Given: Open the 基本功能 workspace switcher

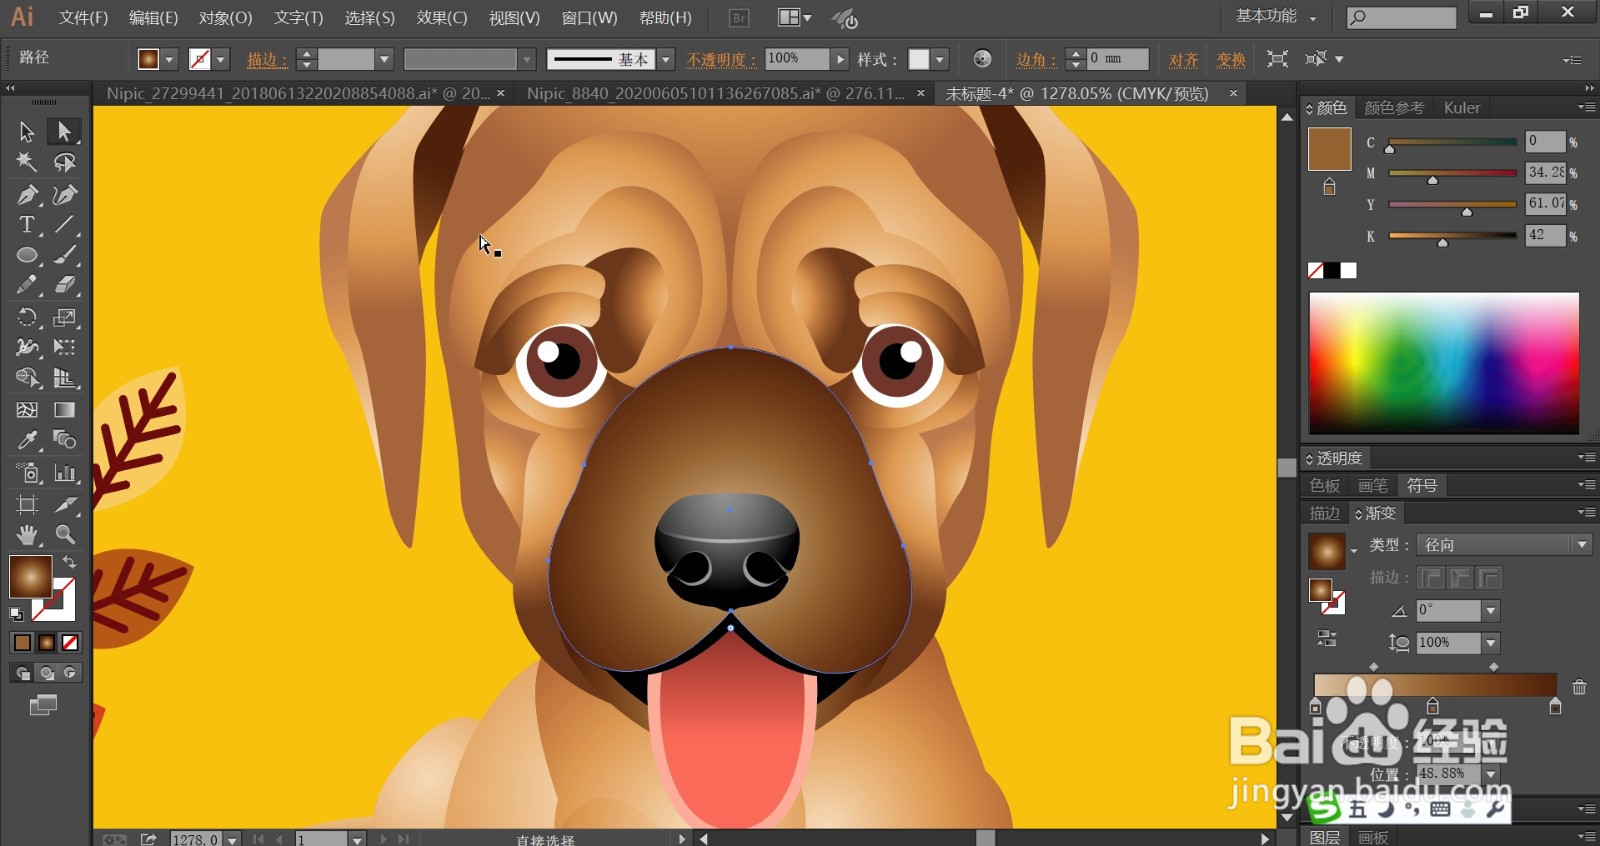Looking at the screenshot, I should [1276, 17].
